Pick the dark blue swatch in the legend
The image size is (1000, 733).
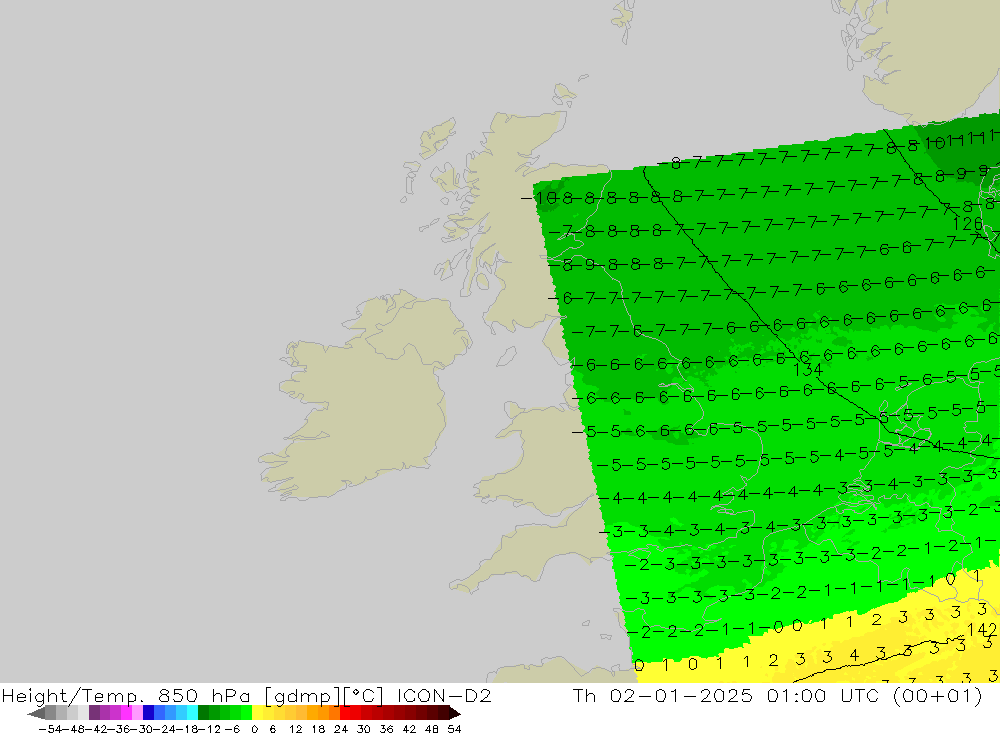click(x=149, y=714)
